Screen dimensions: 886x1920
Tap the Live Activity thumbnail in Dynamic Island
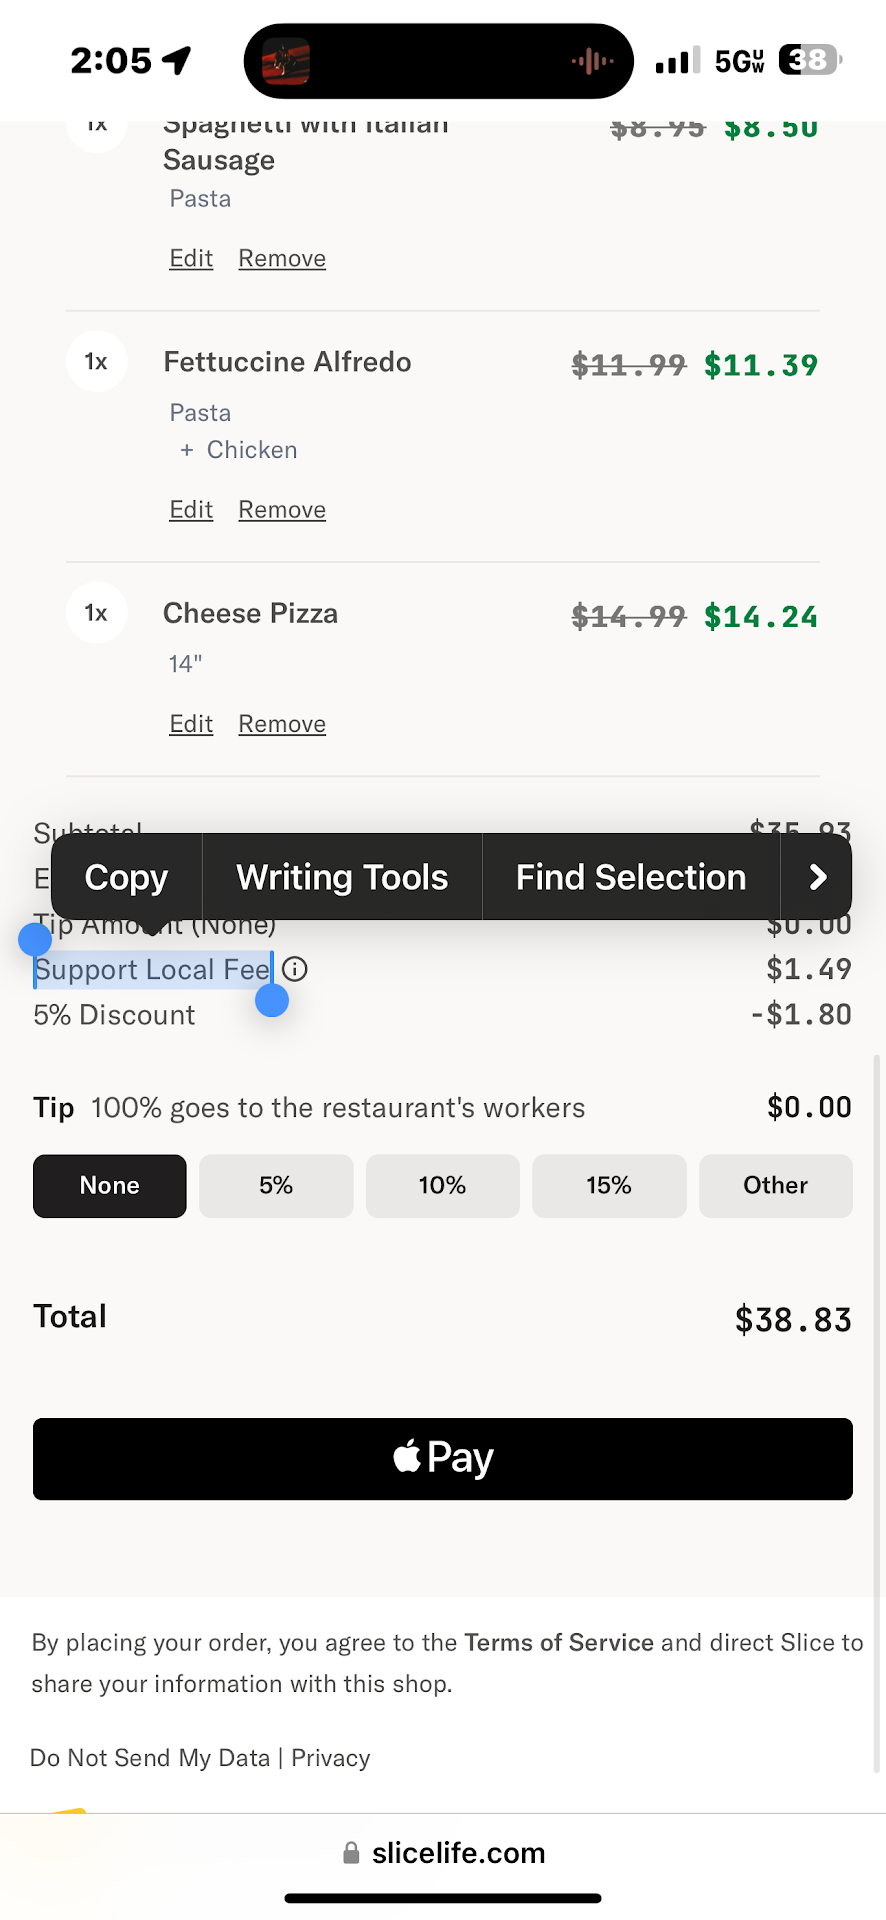pos(286,62)
